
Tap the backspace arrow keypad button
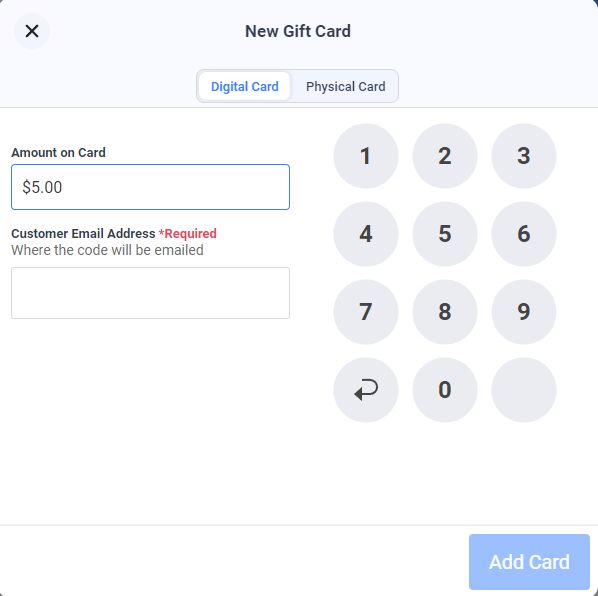366,390
